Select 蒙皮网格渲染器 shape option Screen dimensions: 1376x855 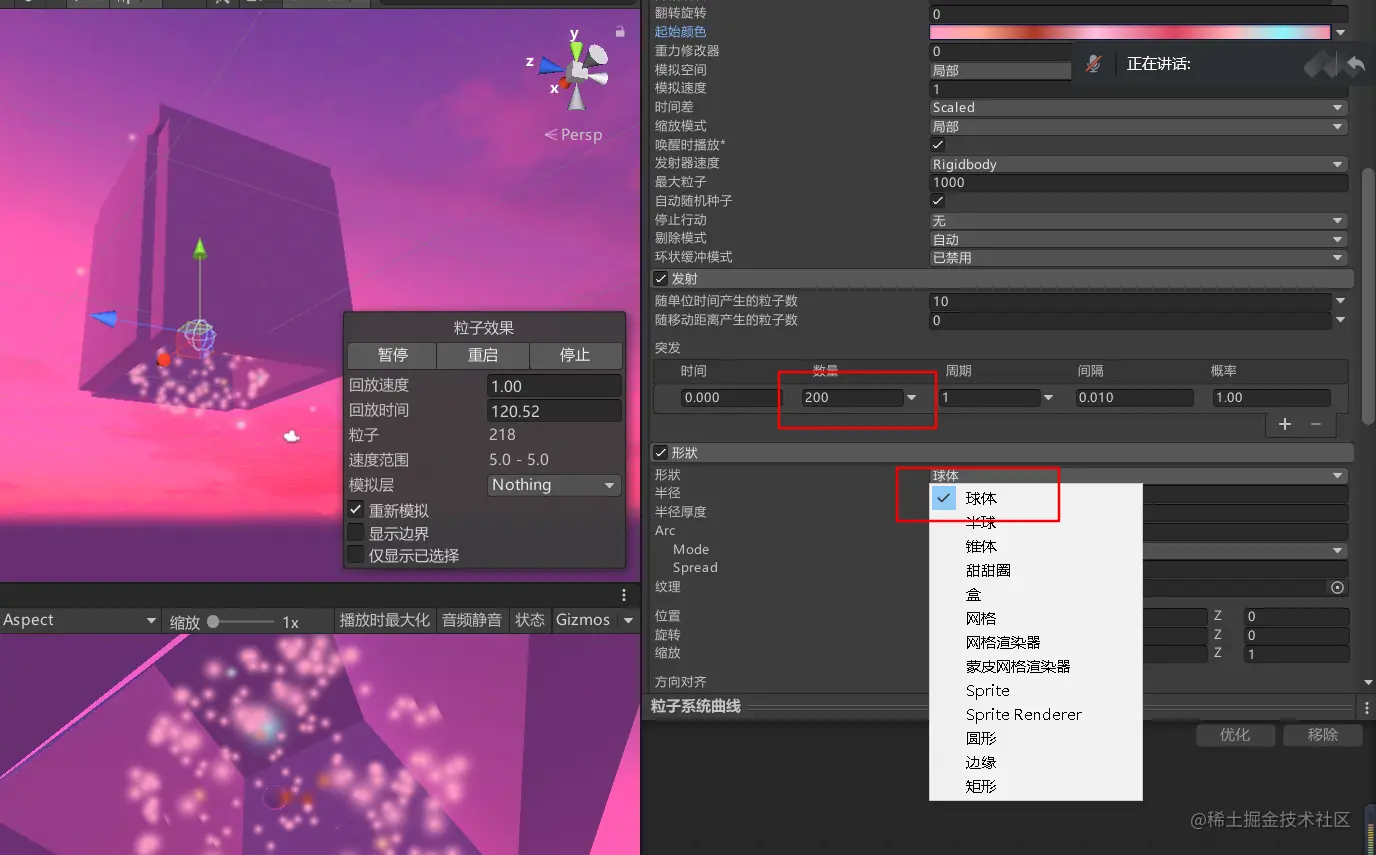point(1036,666)
